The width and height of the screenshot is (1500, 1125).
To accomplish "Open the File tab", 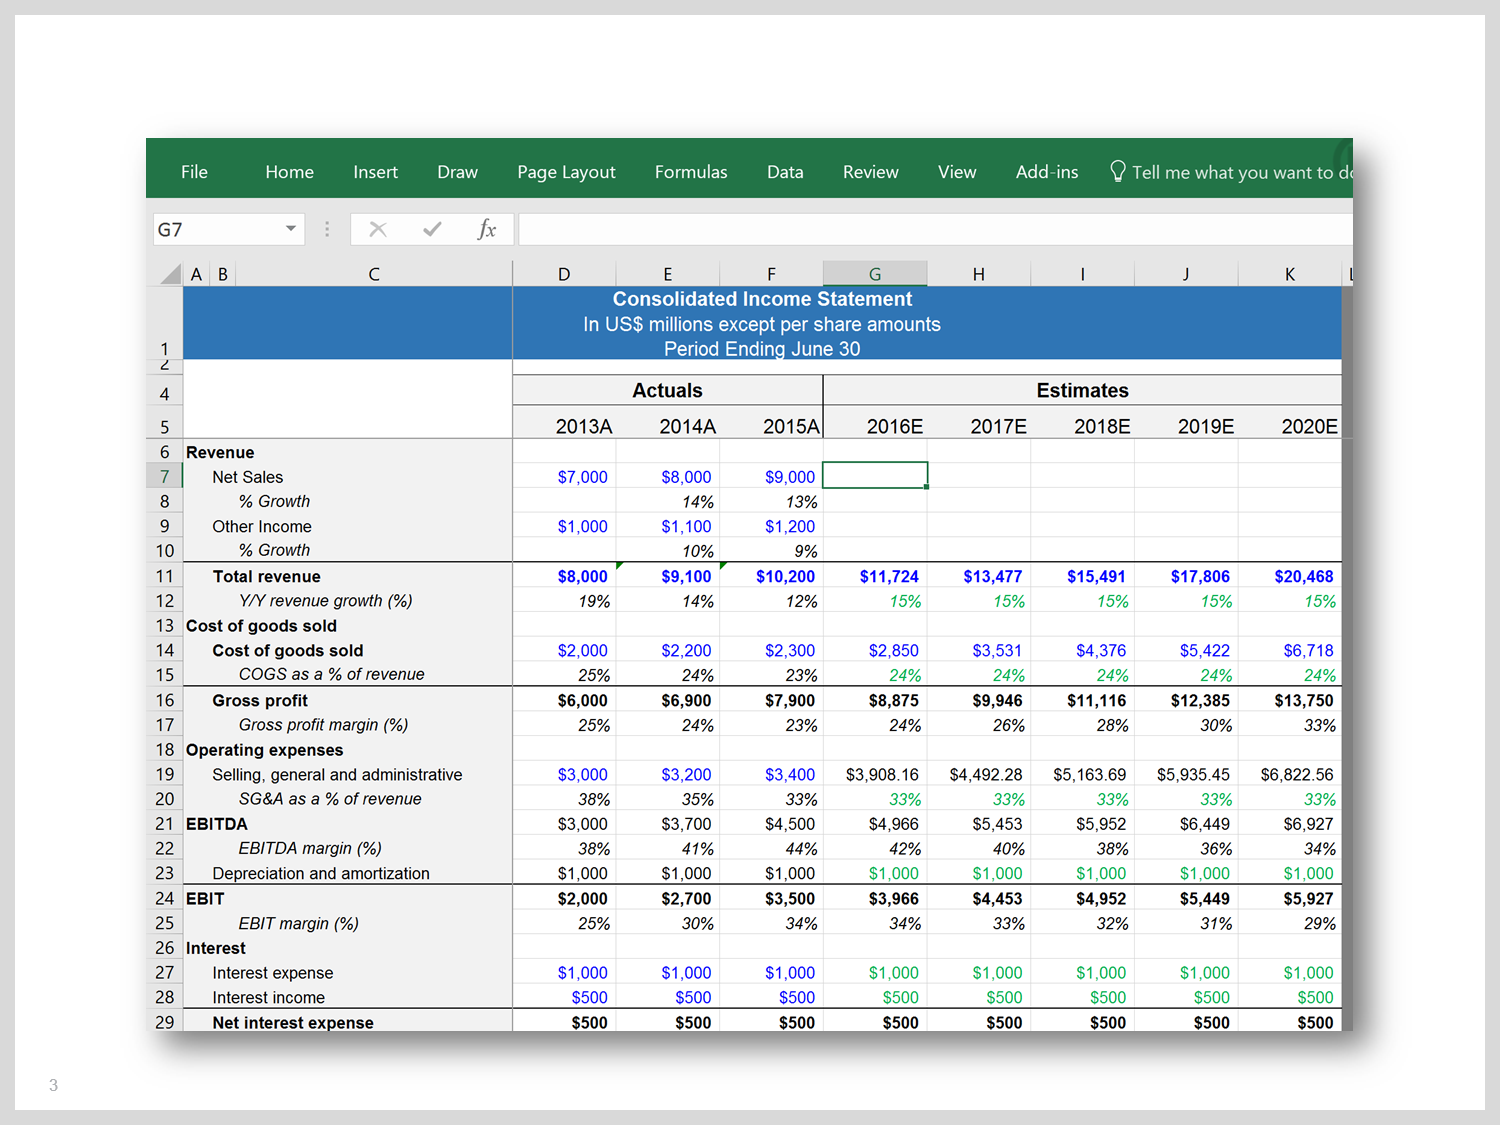I will point(194,172).
